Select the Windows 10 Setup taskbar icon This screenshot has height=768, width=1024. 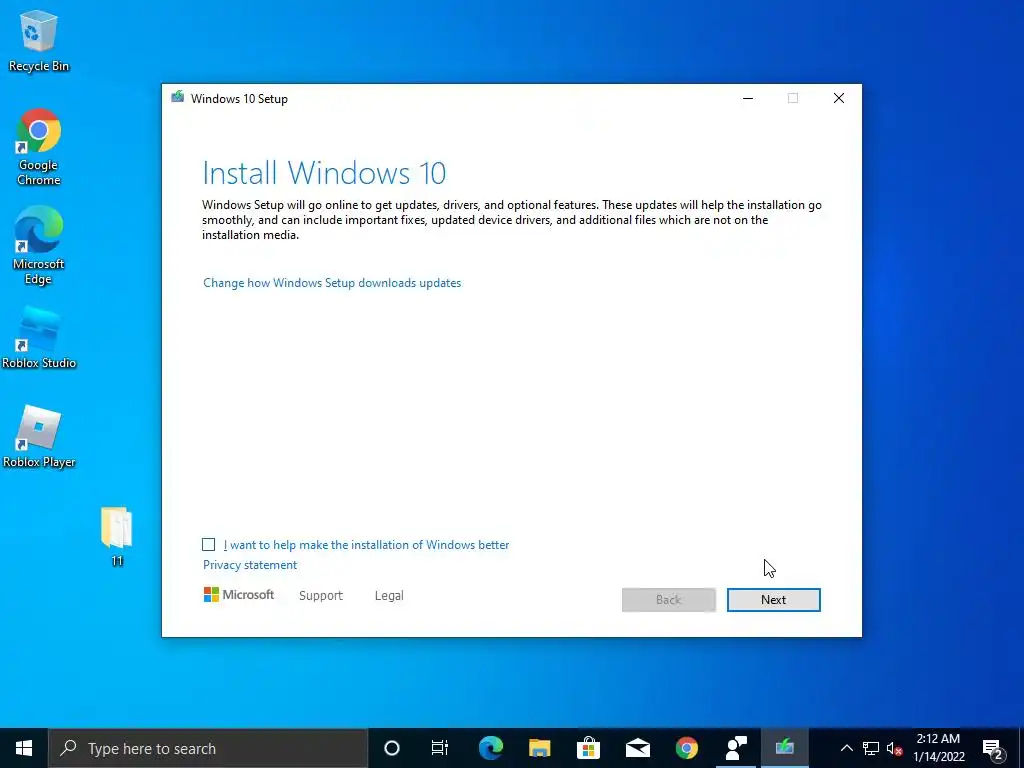click(784, 748)
